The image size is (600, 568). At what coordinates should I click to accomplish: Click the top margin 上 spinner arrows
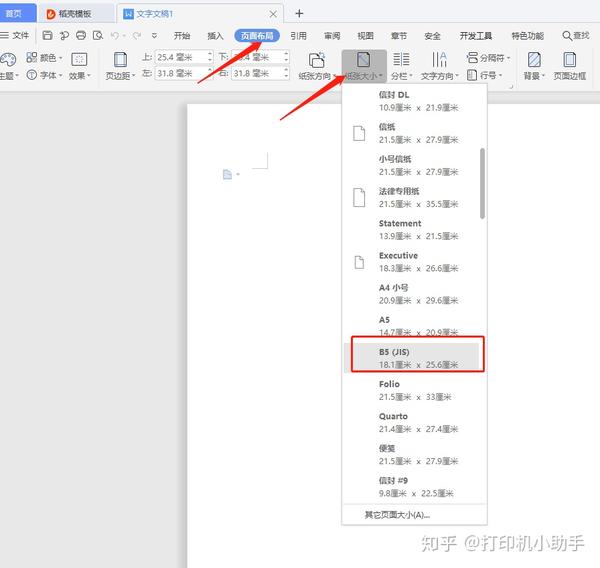pos(210,57)
